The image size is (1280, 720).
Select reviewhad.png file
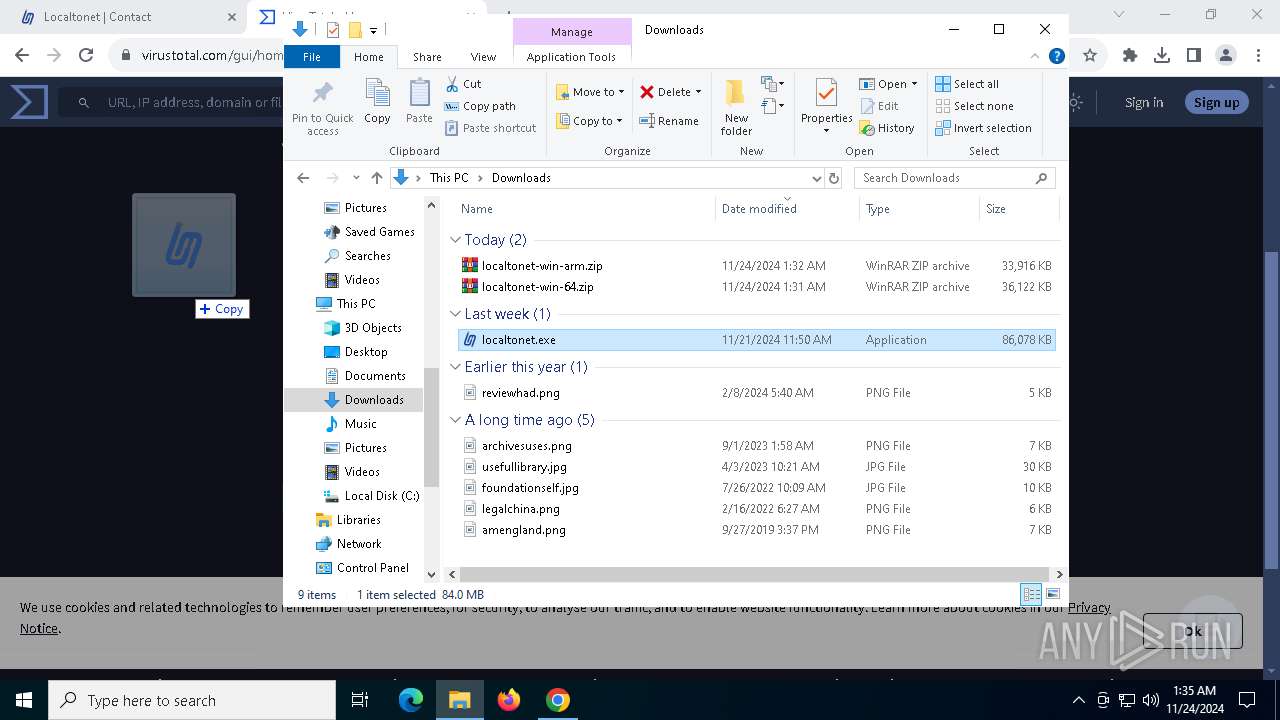756,393
